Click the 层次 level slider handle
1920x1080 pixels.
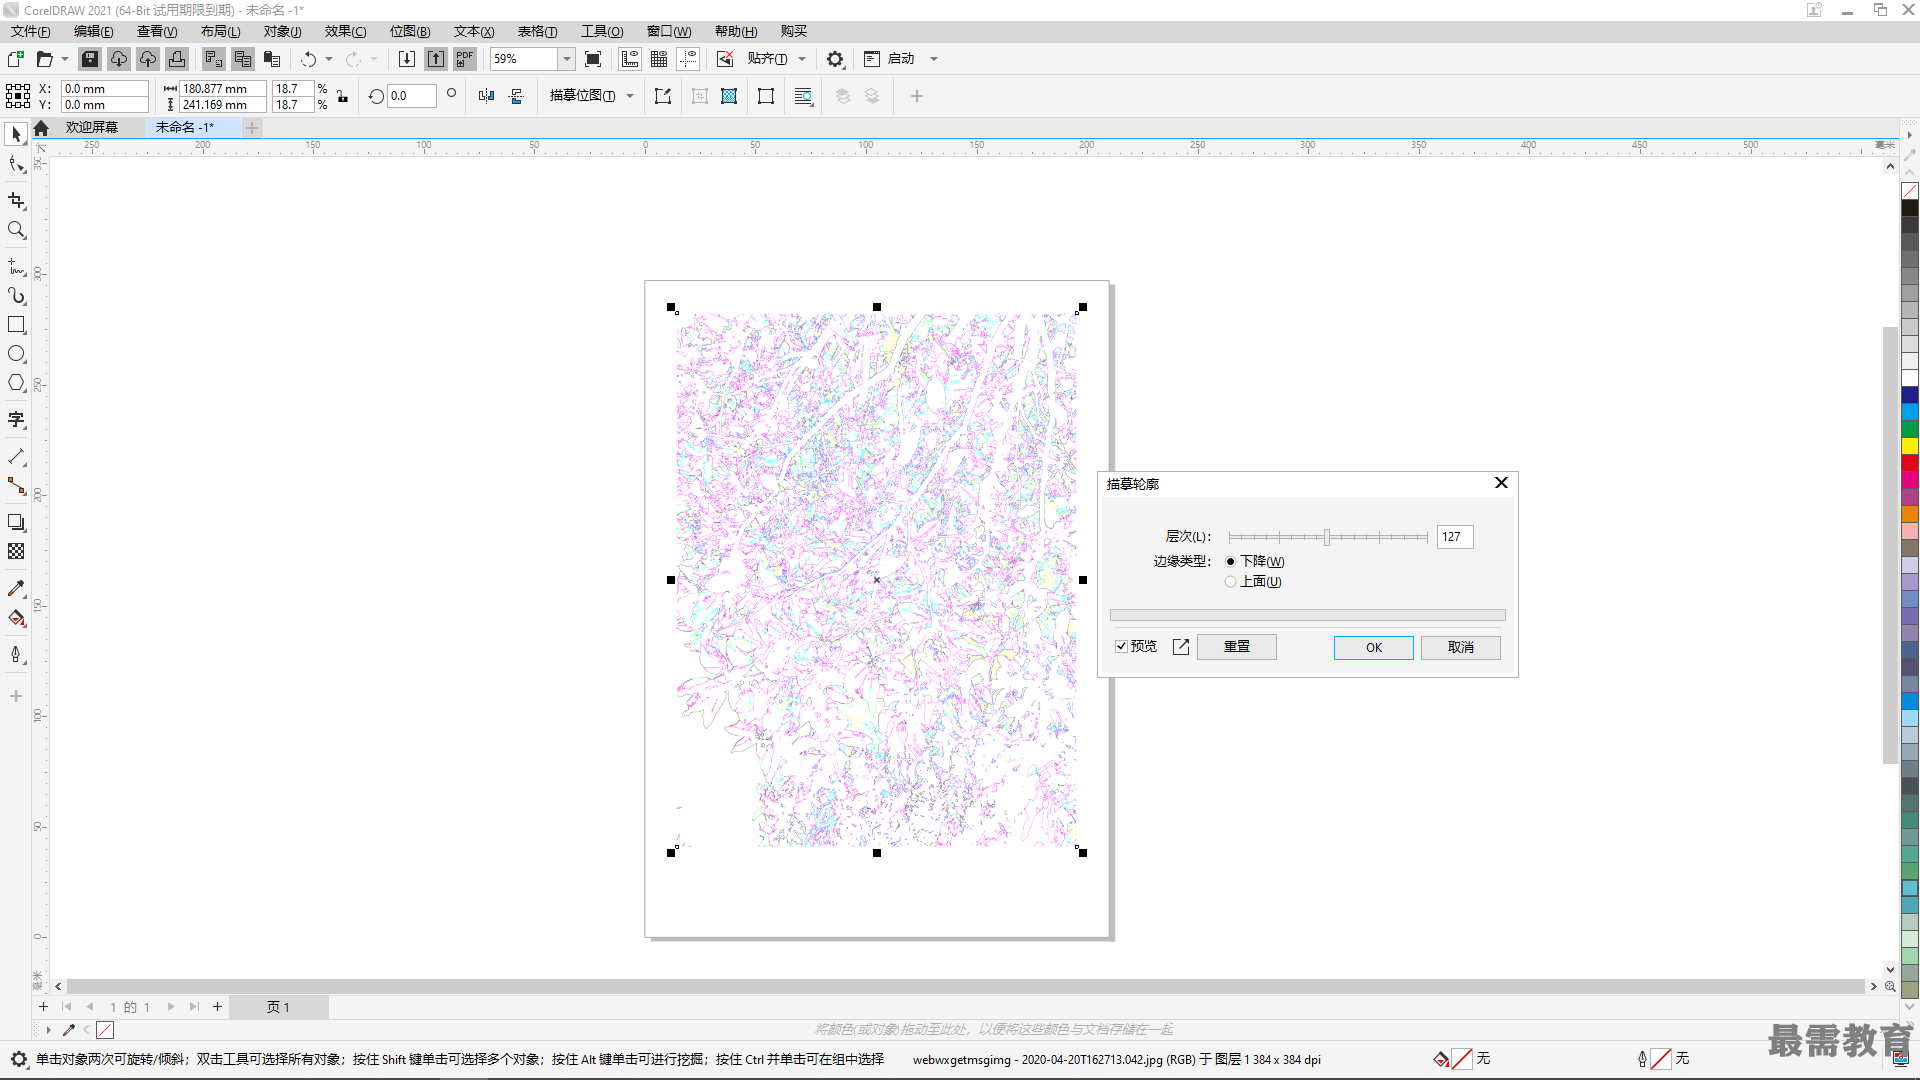1327,537
